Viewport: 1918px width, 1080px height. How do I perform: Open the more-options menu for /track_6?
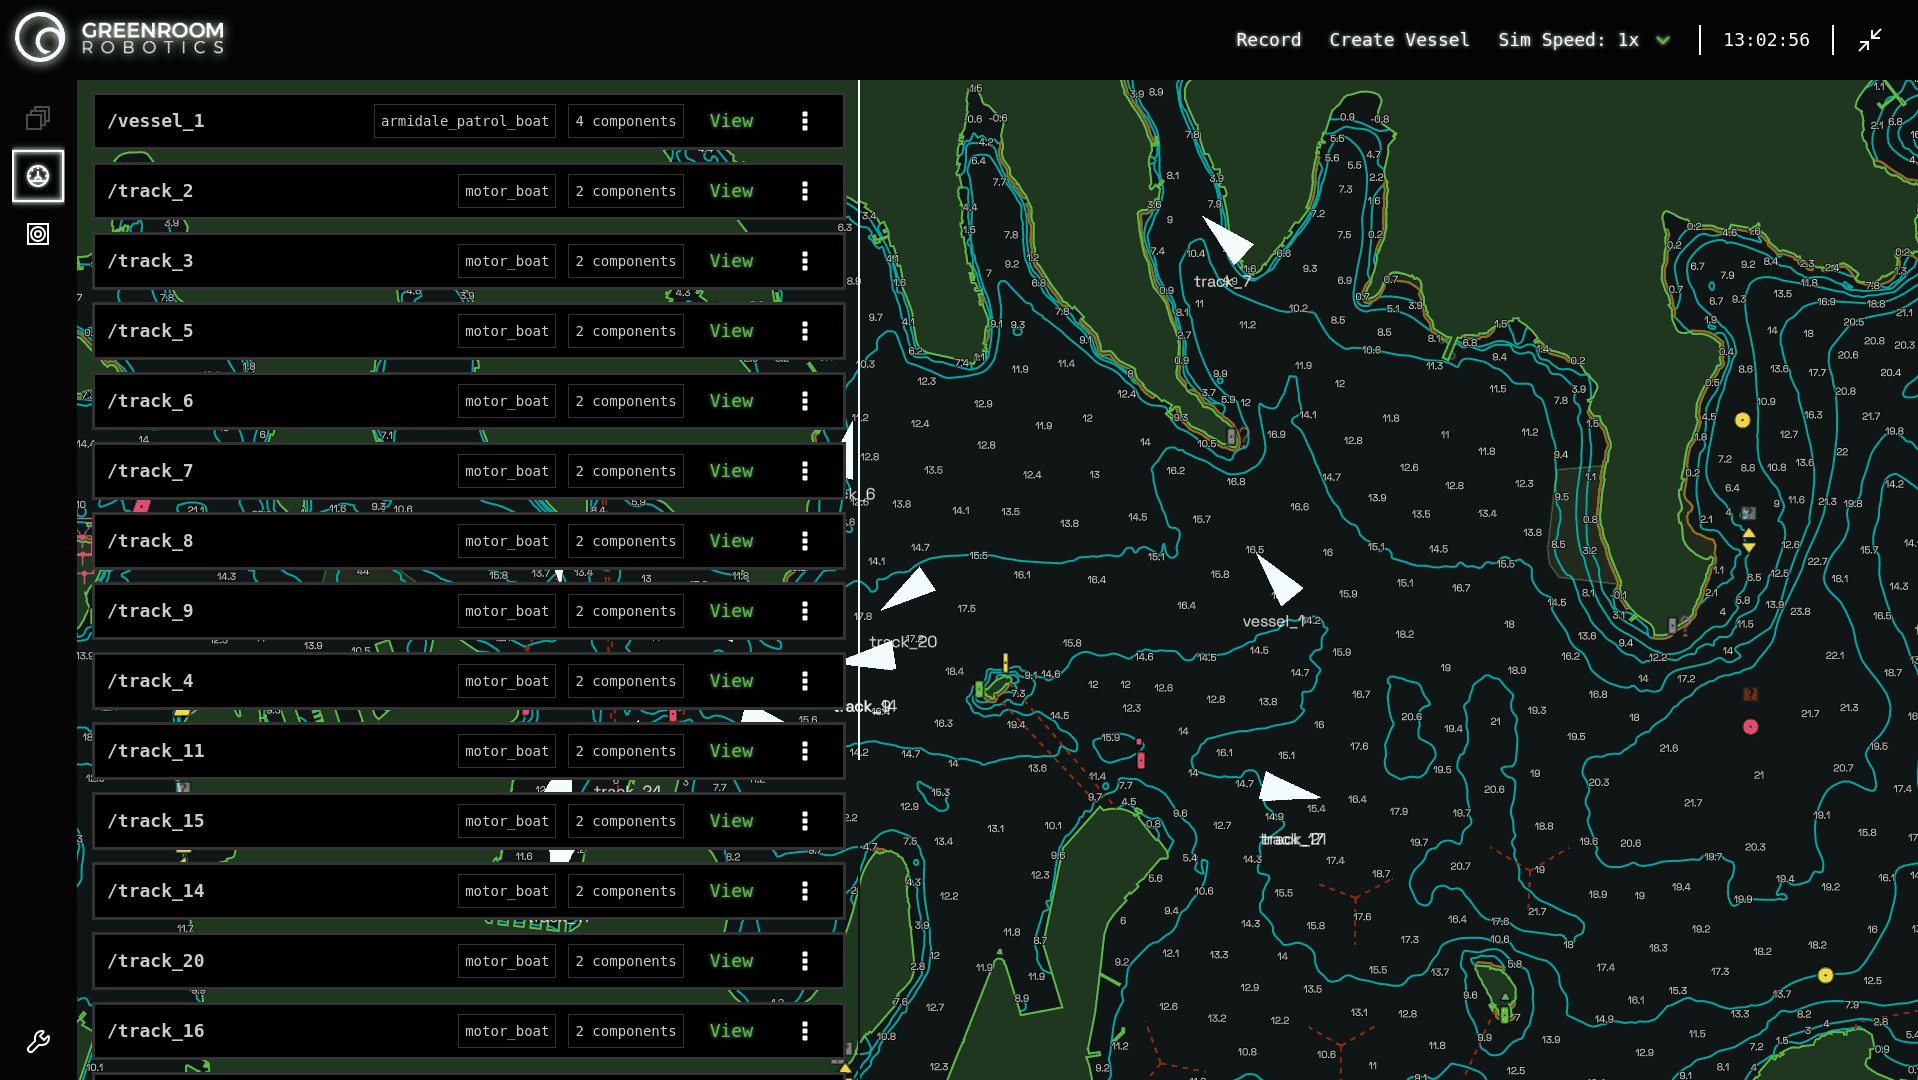pos(805,401)
